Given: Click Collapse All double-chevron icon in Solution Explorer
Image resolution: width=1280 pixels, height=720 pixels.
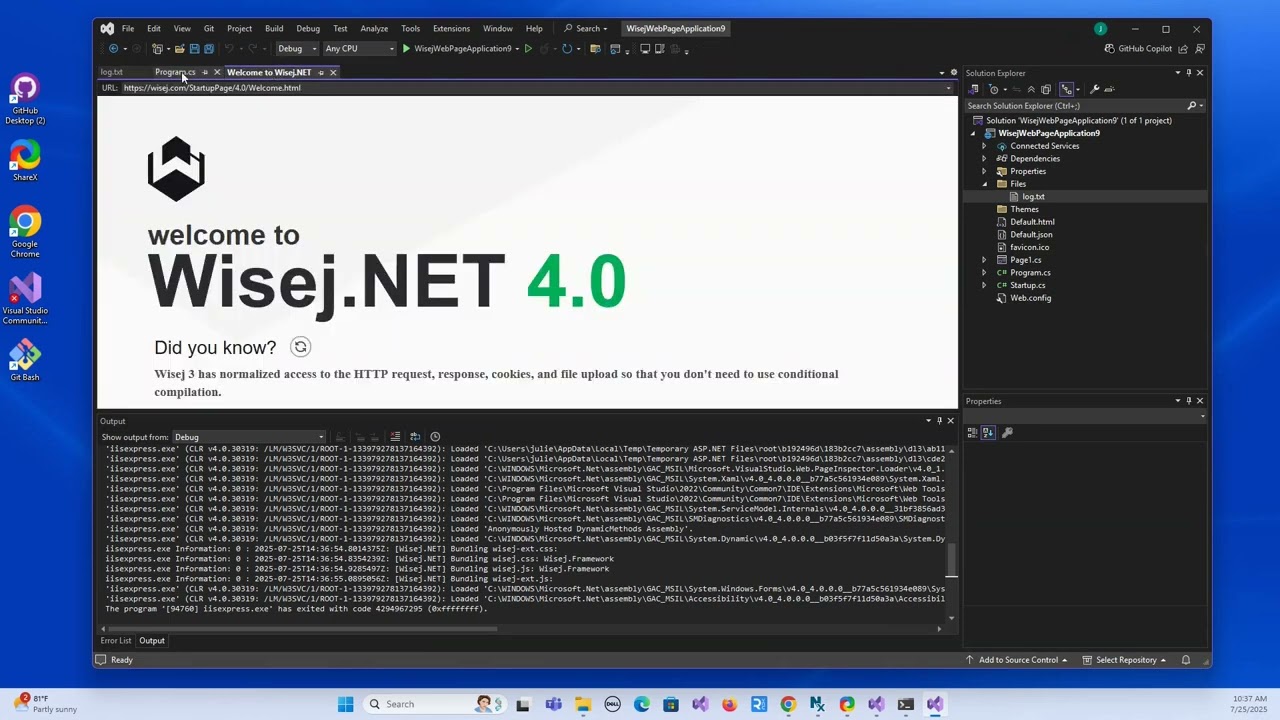Looking at the screenshot, I should [1031, 89].
